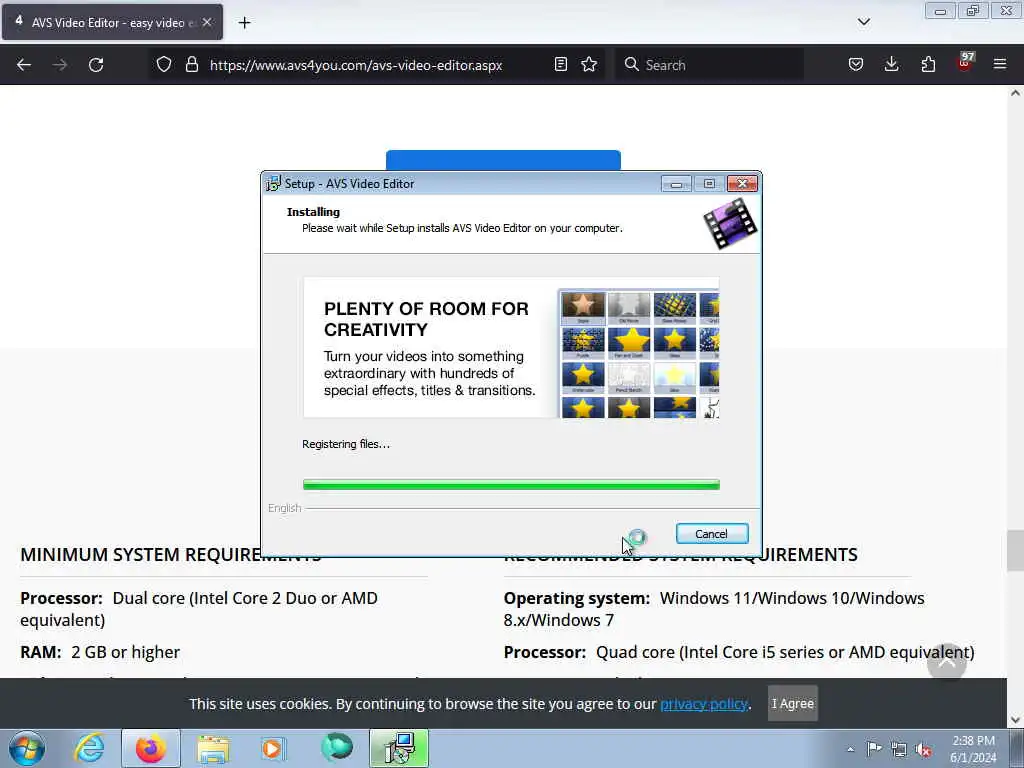
Task: Click the page scrollbar down arrow
Action: 1015,720
